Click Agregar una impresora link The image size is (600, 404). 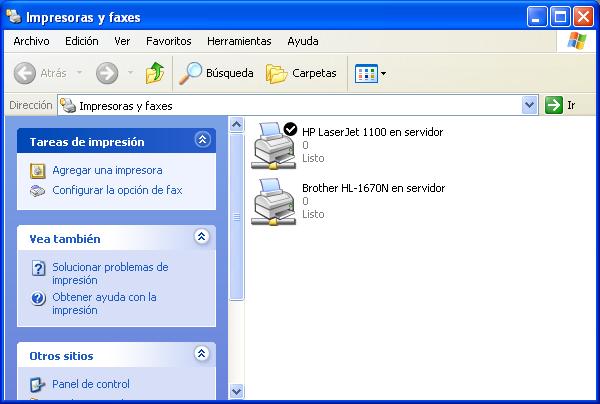pos(106,170)
